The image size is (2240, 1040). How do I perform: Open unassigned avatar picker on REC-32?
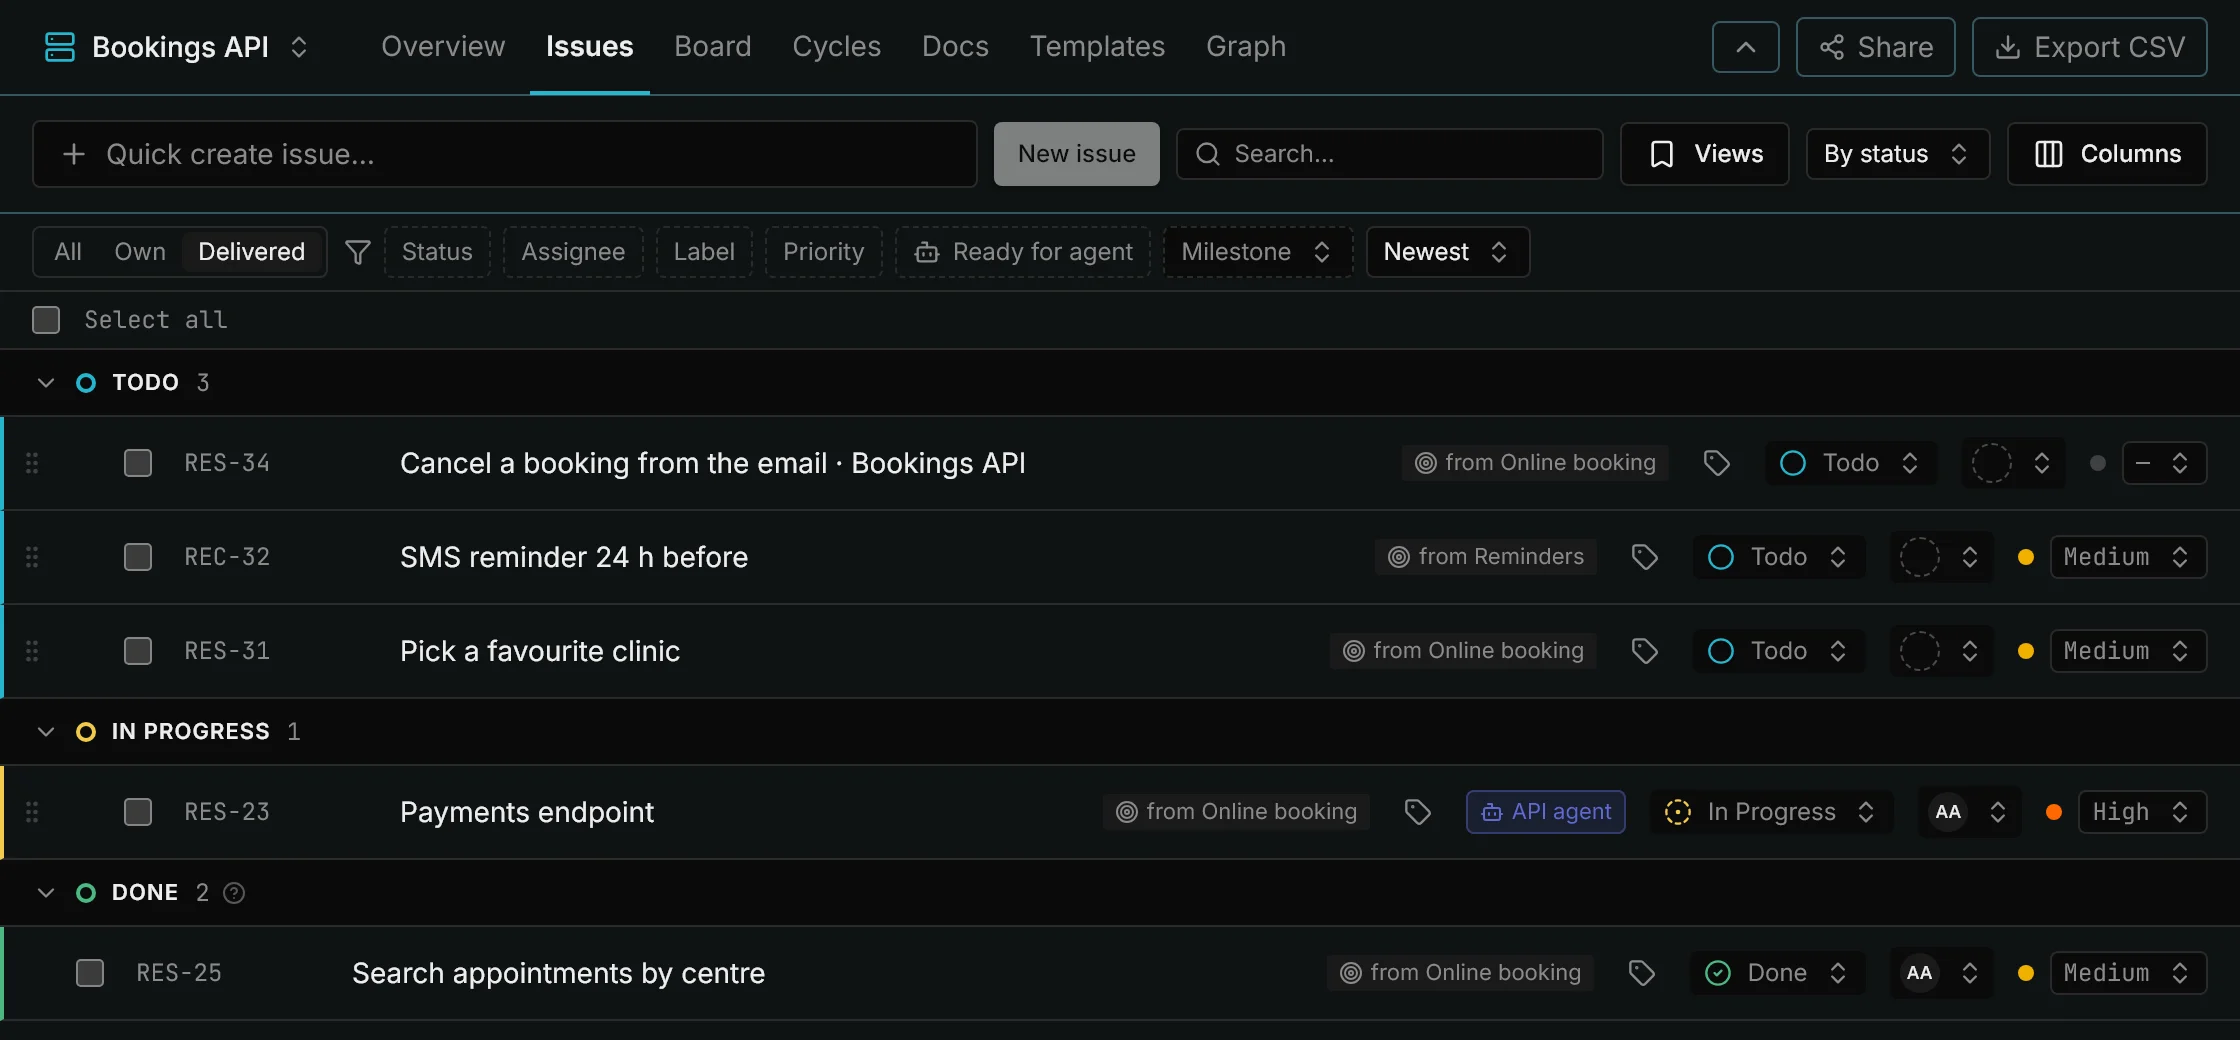(x=1940, y=557)
